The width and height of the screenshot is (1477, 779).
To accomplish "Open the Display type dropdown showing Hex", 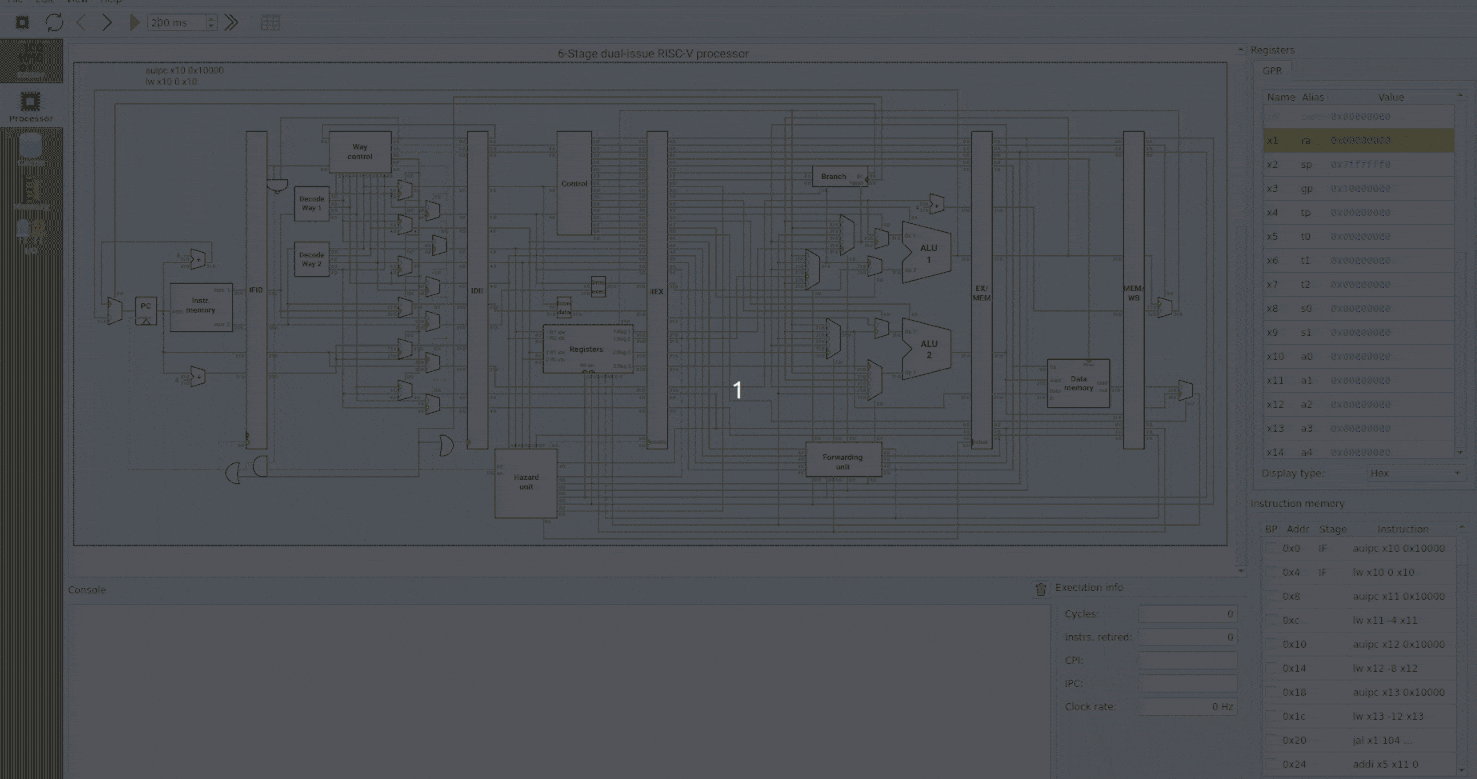I will pyautogui.click(x=1416, y=473).
